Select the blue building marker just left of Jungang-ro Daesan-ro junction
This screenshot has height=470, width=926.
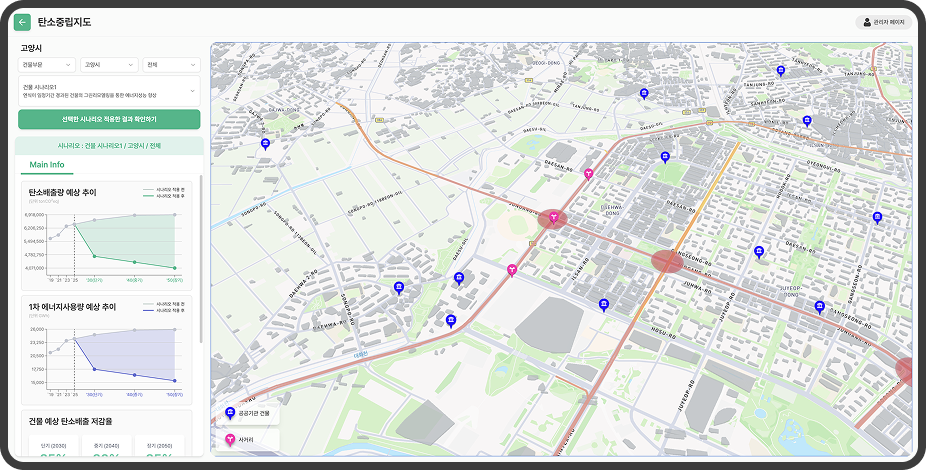pos(459,278)
